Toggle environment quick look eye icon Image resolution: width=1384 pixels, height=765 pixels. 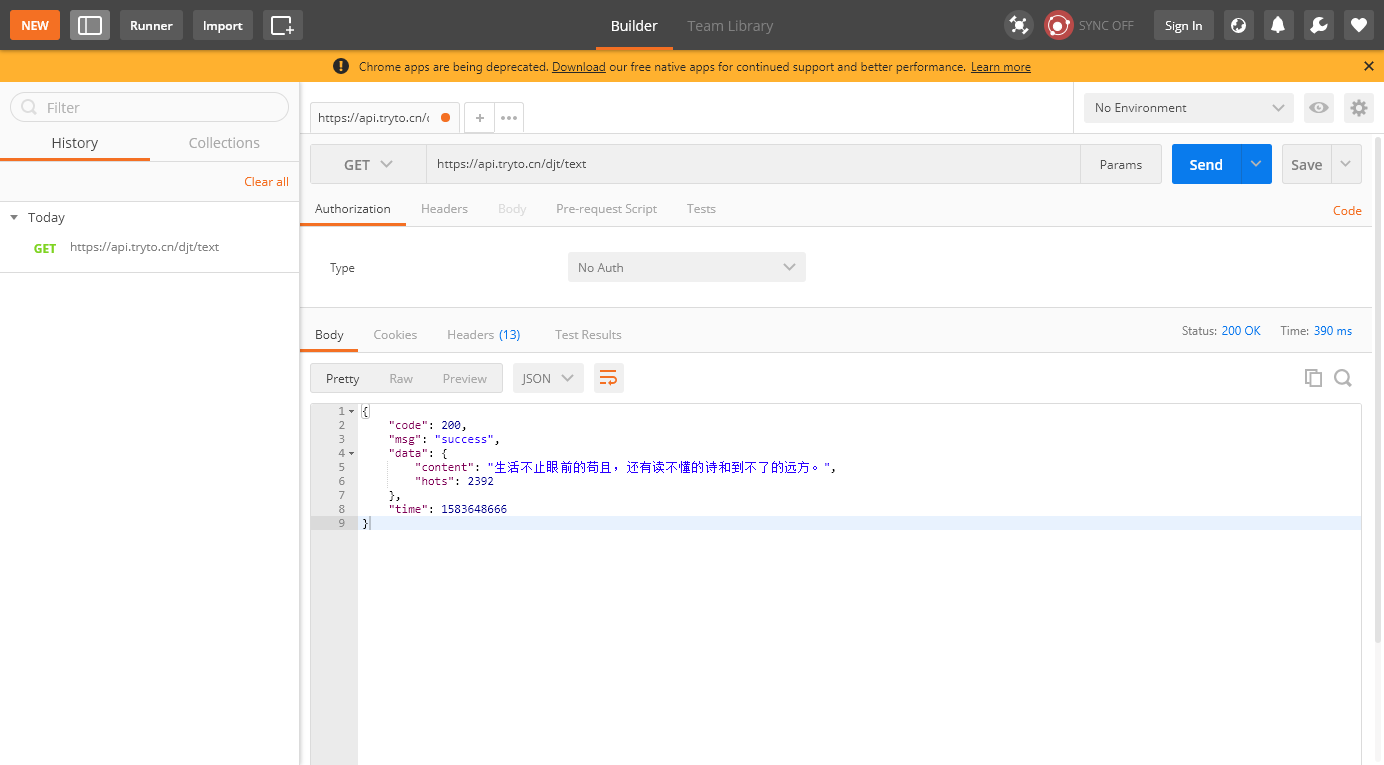pos(1319,108)
